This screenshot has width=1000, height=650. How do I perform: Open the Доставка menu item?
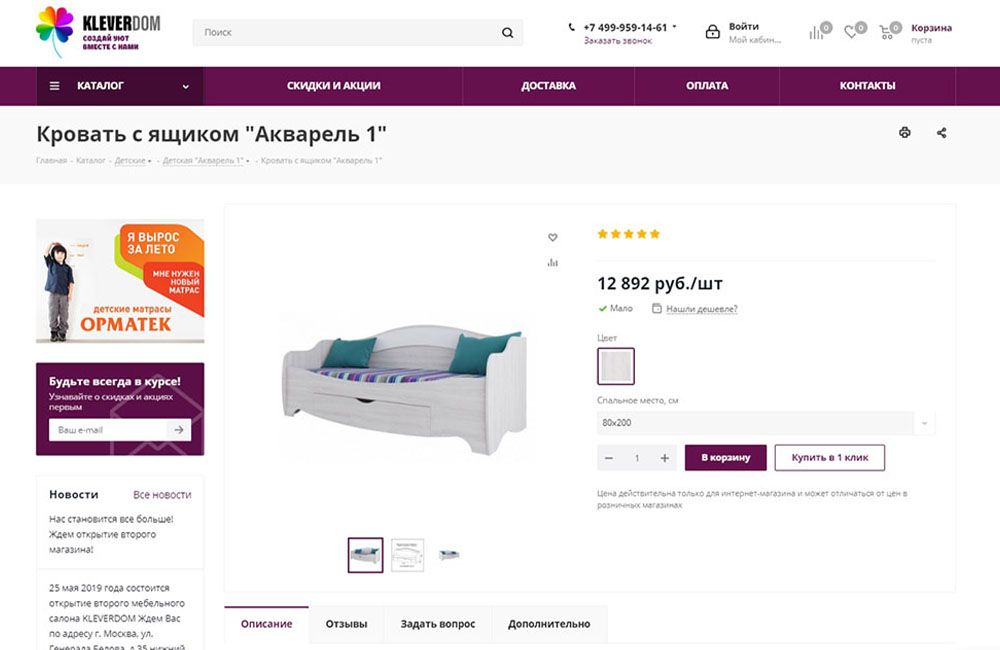coord(548,86)
